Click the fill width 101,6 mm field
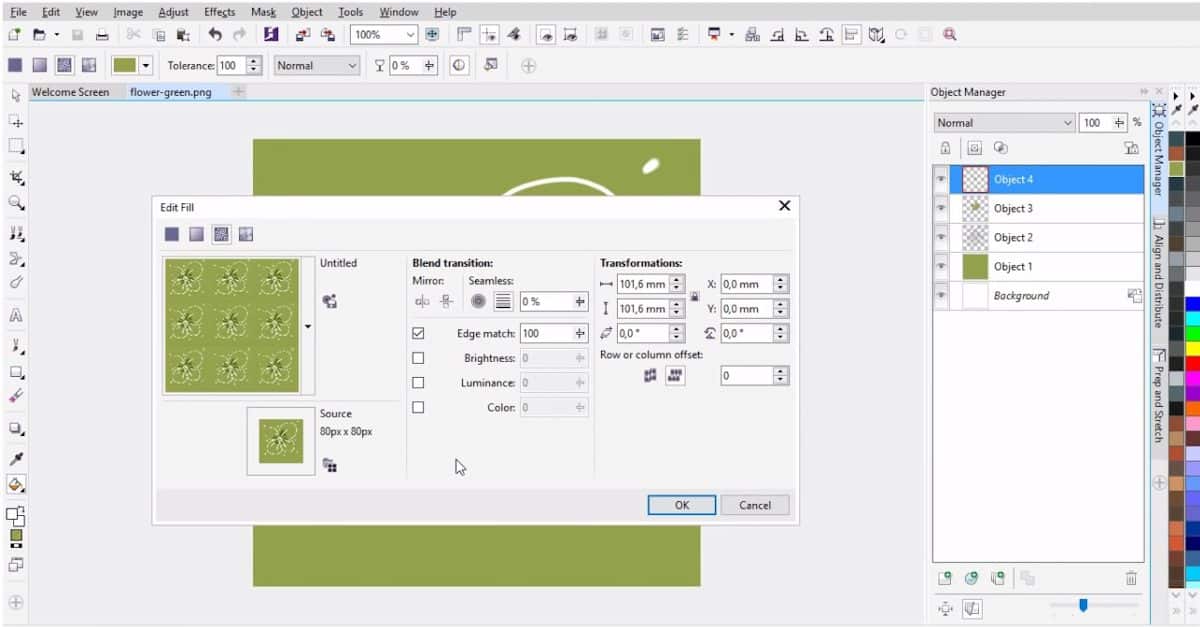This screenshot has width=1200, height=627. [x=643, y=284]
